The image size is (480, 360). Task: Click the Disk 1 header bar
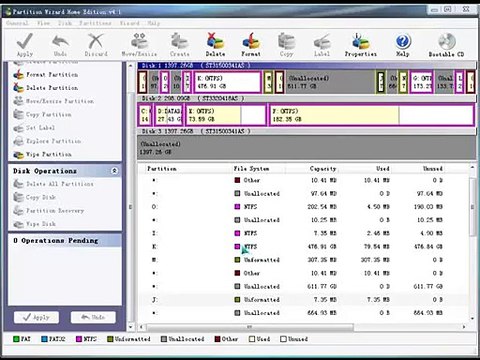click(x=307, y=66)
